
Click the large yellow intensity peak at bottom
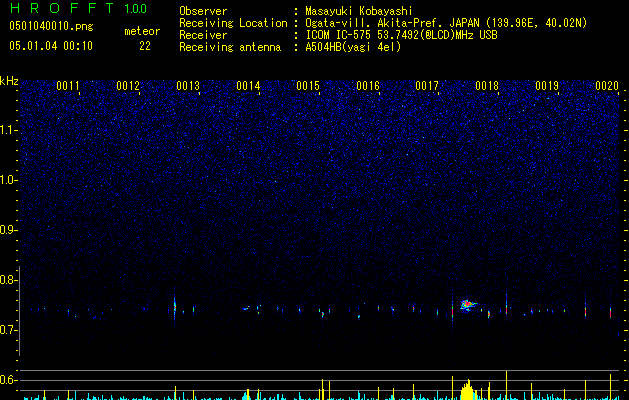coord(467,390)
